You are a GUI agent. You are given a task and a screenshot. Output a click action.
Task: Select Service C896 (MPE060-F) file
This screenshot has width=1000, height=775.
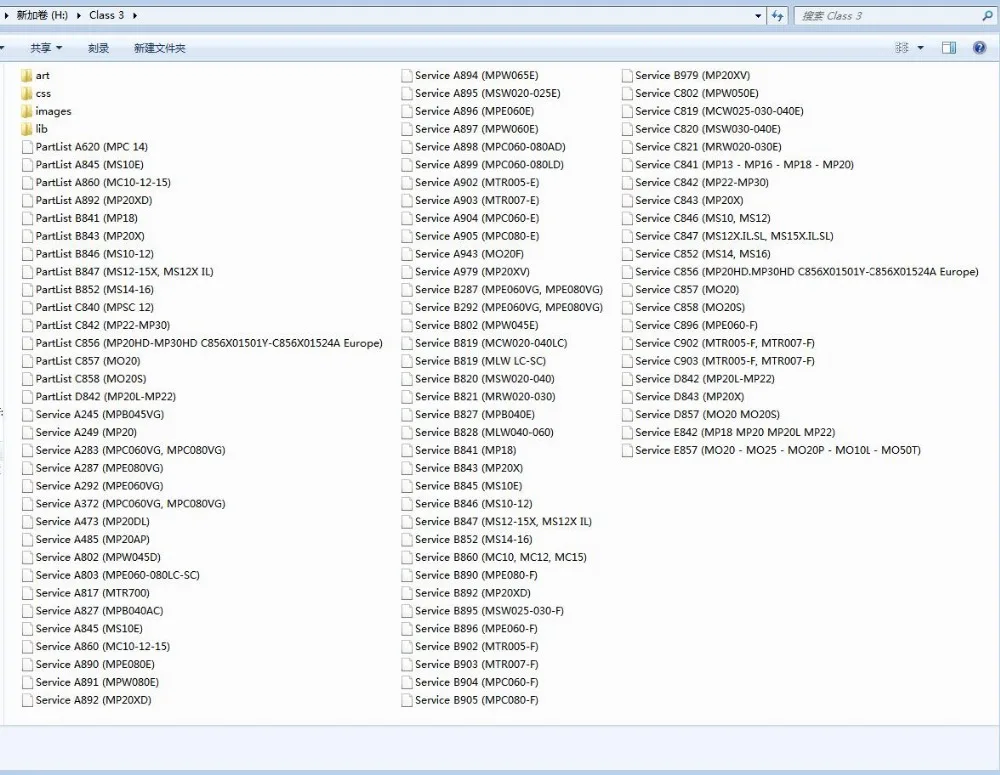click(696, 325)
